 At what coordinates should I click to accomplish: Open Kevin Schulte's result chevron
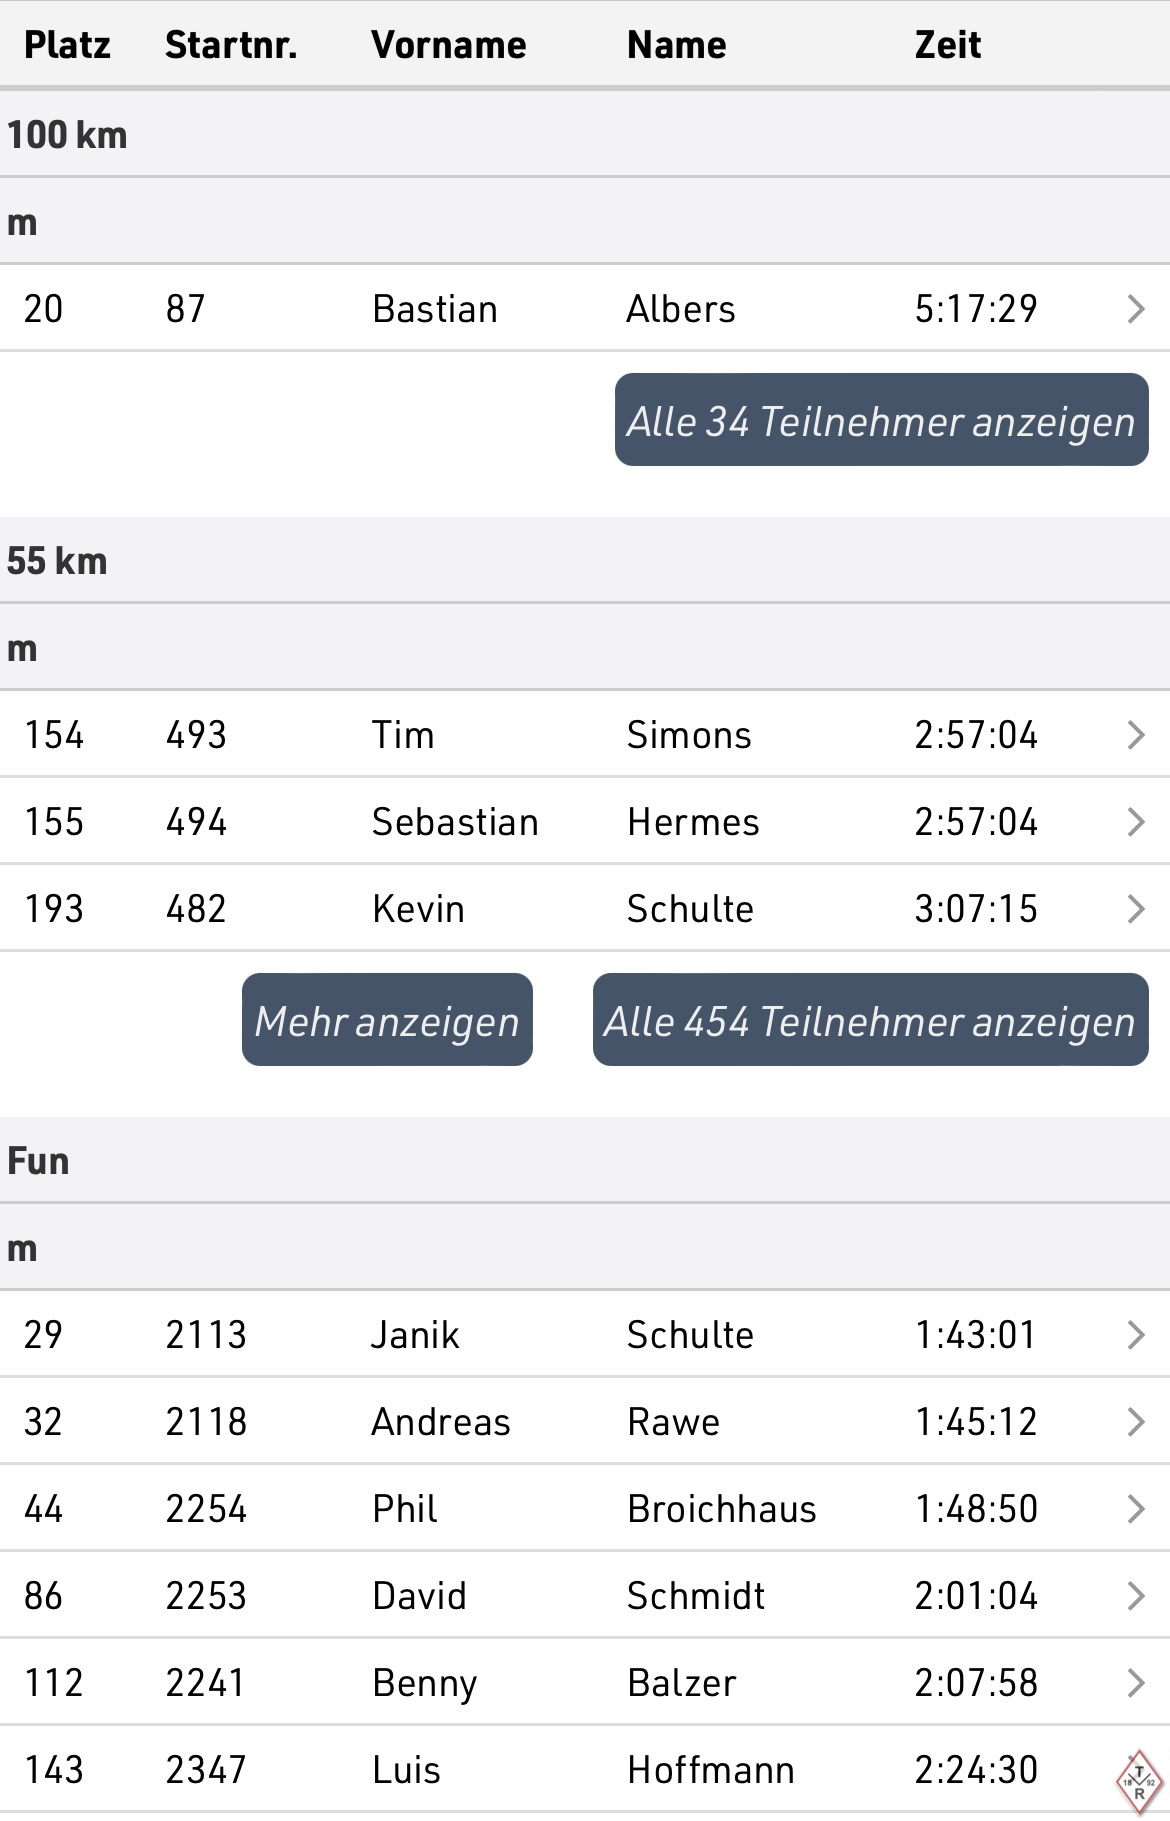click(1135, 909)
